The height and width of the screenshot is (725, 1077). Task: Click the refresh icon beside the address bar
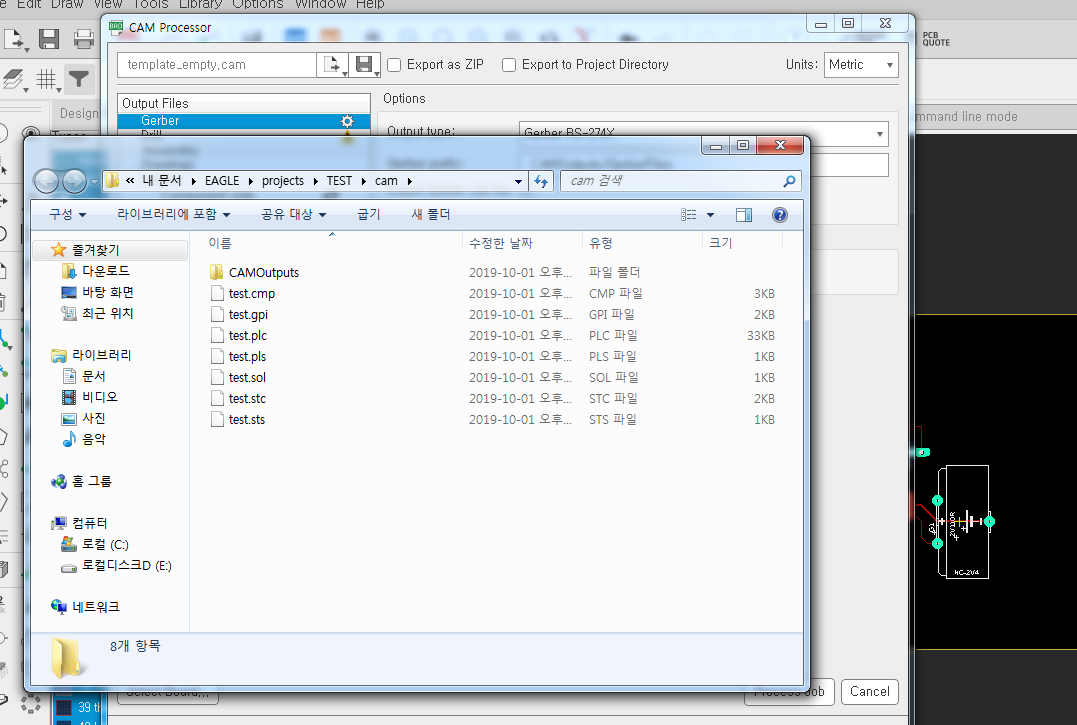(541, 181)
